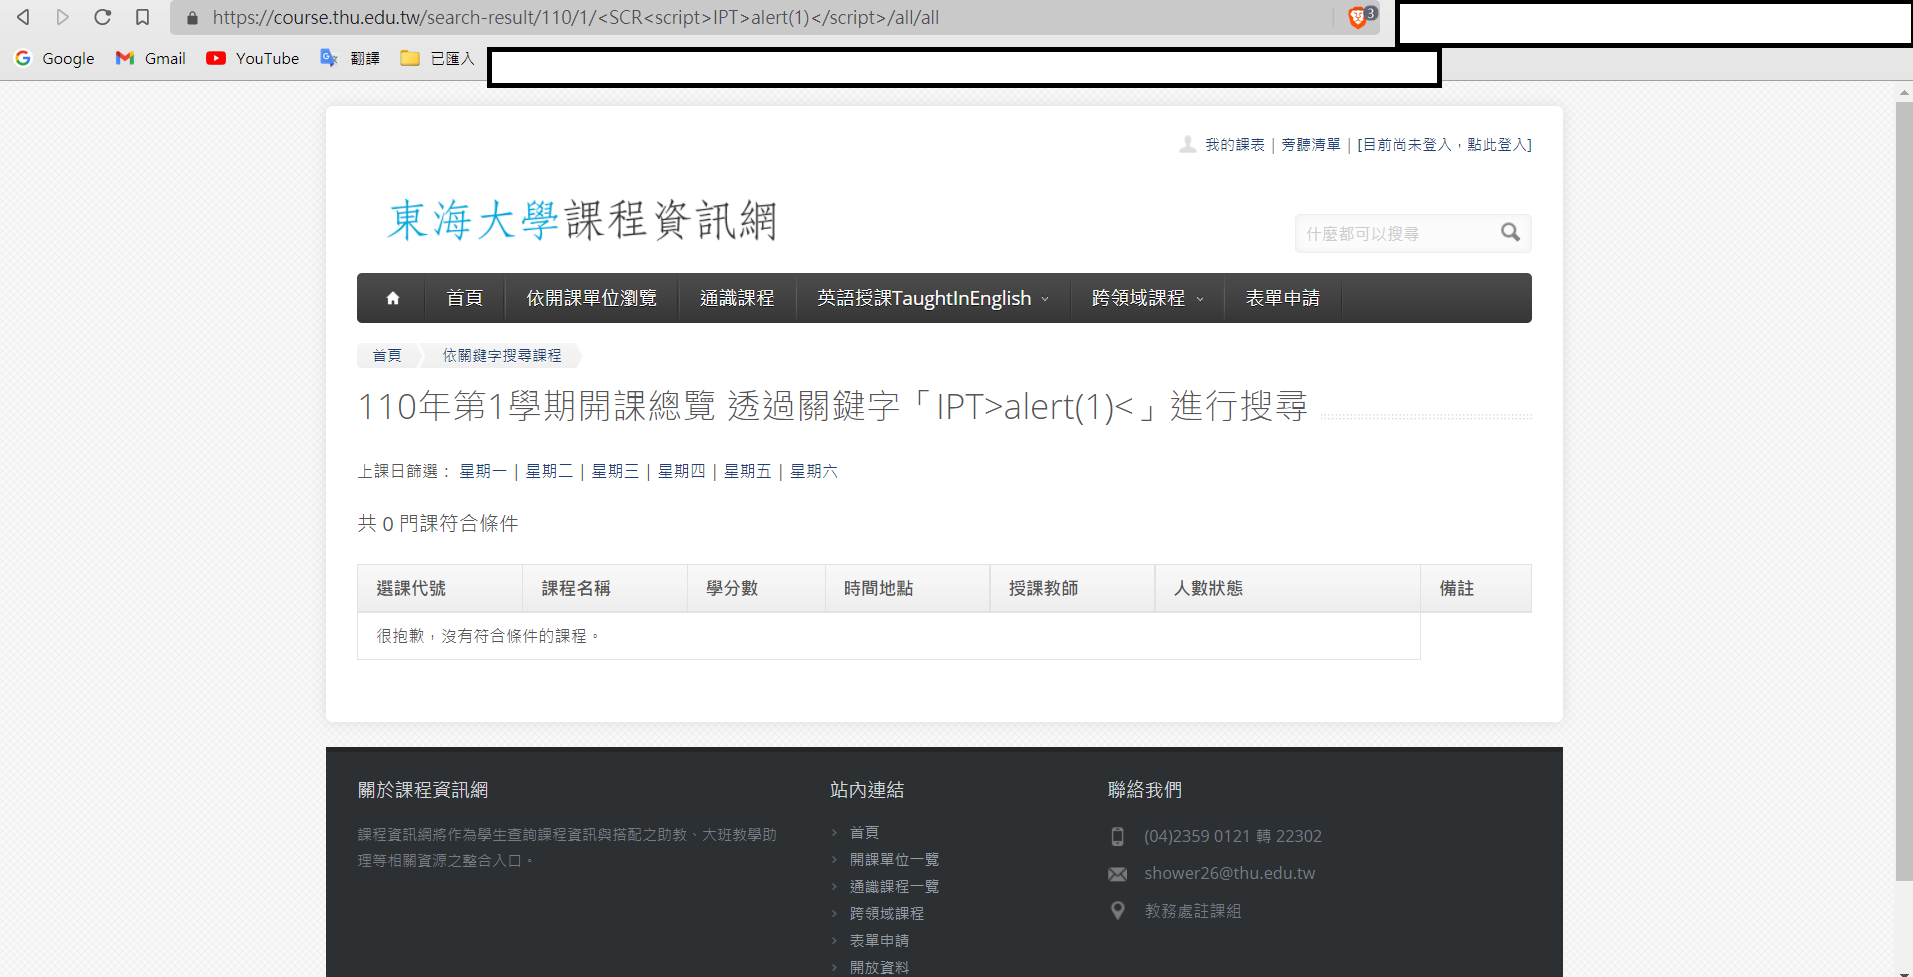Filter courses by 星期五
Screen dimensions: 1913x977
tap(748, 471)
